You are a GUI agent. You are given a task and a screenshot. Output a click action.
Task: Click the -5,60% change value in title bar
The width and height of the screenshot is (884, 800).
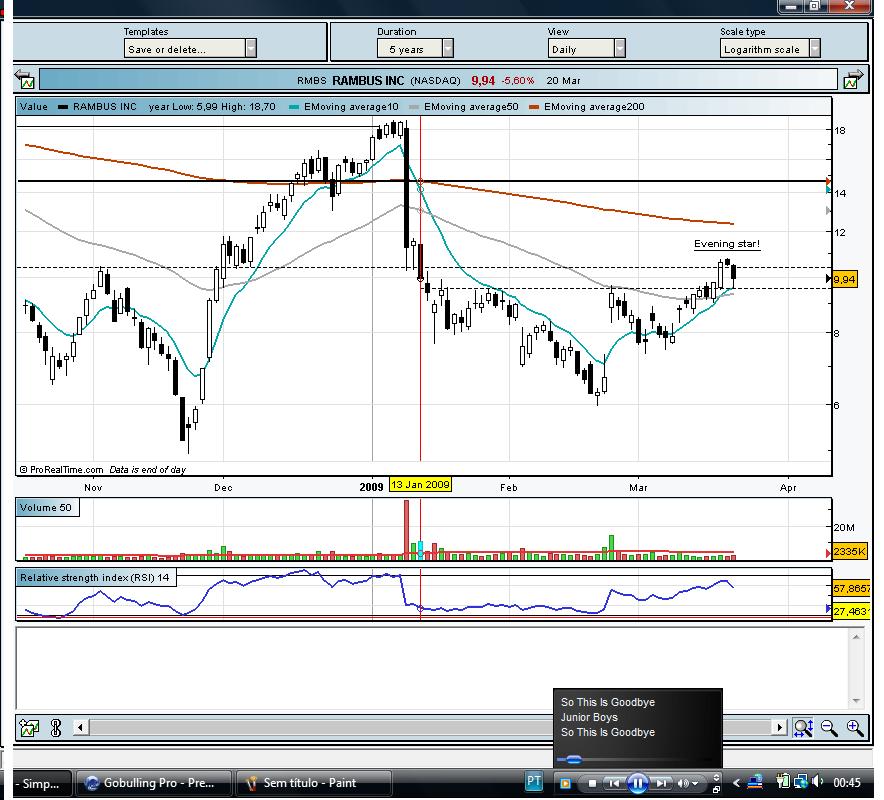[x=518, y=81]
